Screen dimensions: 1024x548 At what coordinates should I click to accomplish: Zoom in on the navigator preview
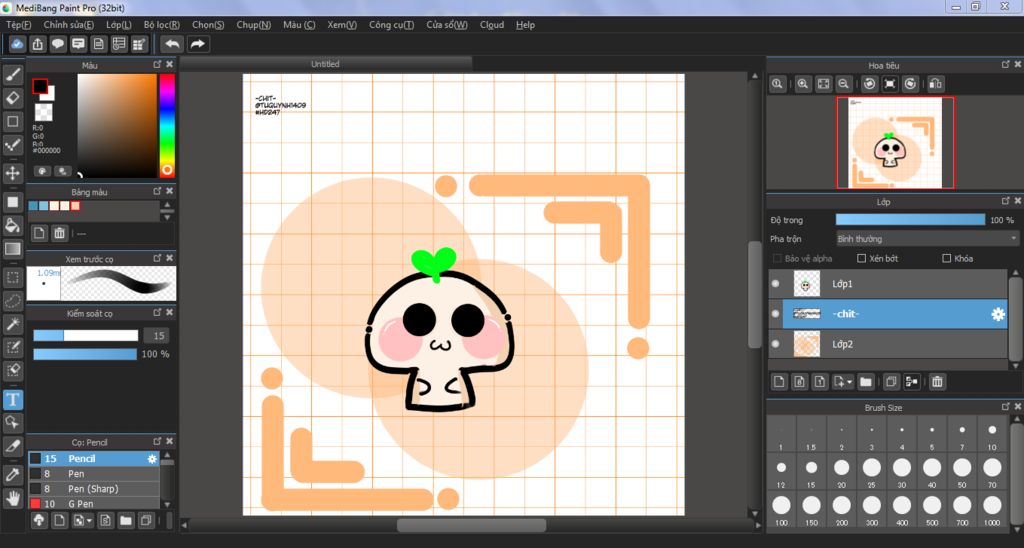[x=803, y=84]
